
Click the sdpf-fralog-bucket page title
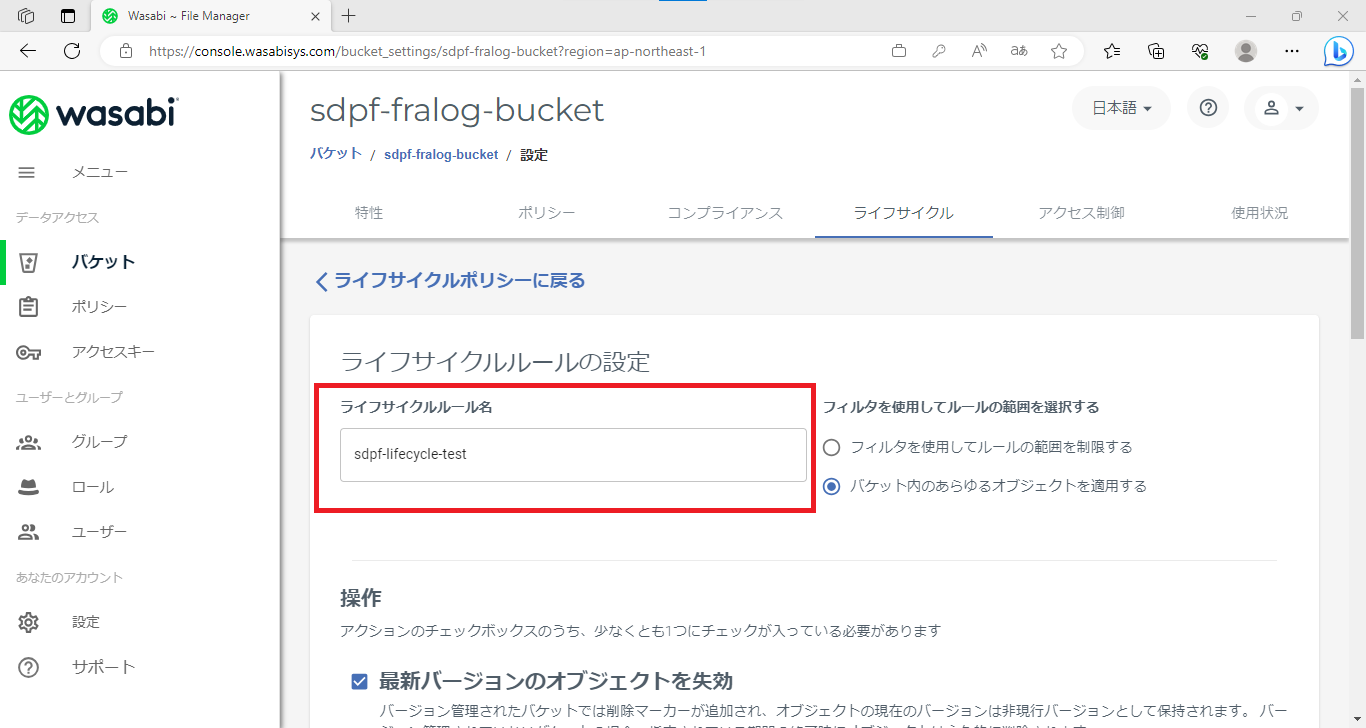[457, 109]
